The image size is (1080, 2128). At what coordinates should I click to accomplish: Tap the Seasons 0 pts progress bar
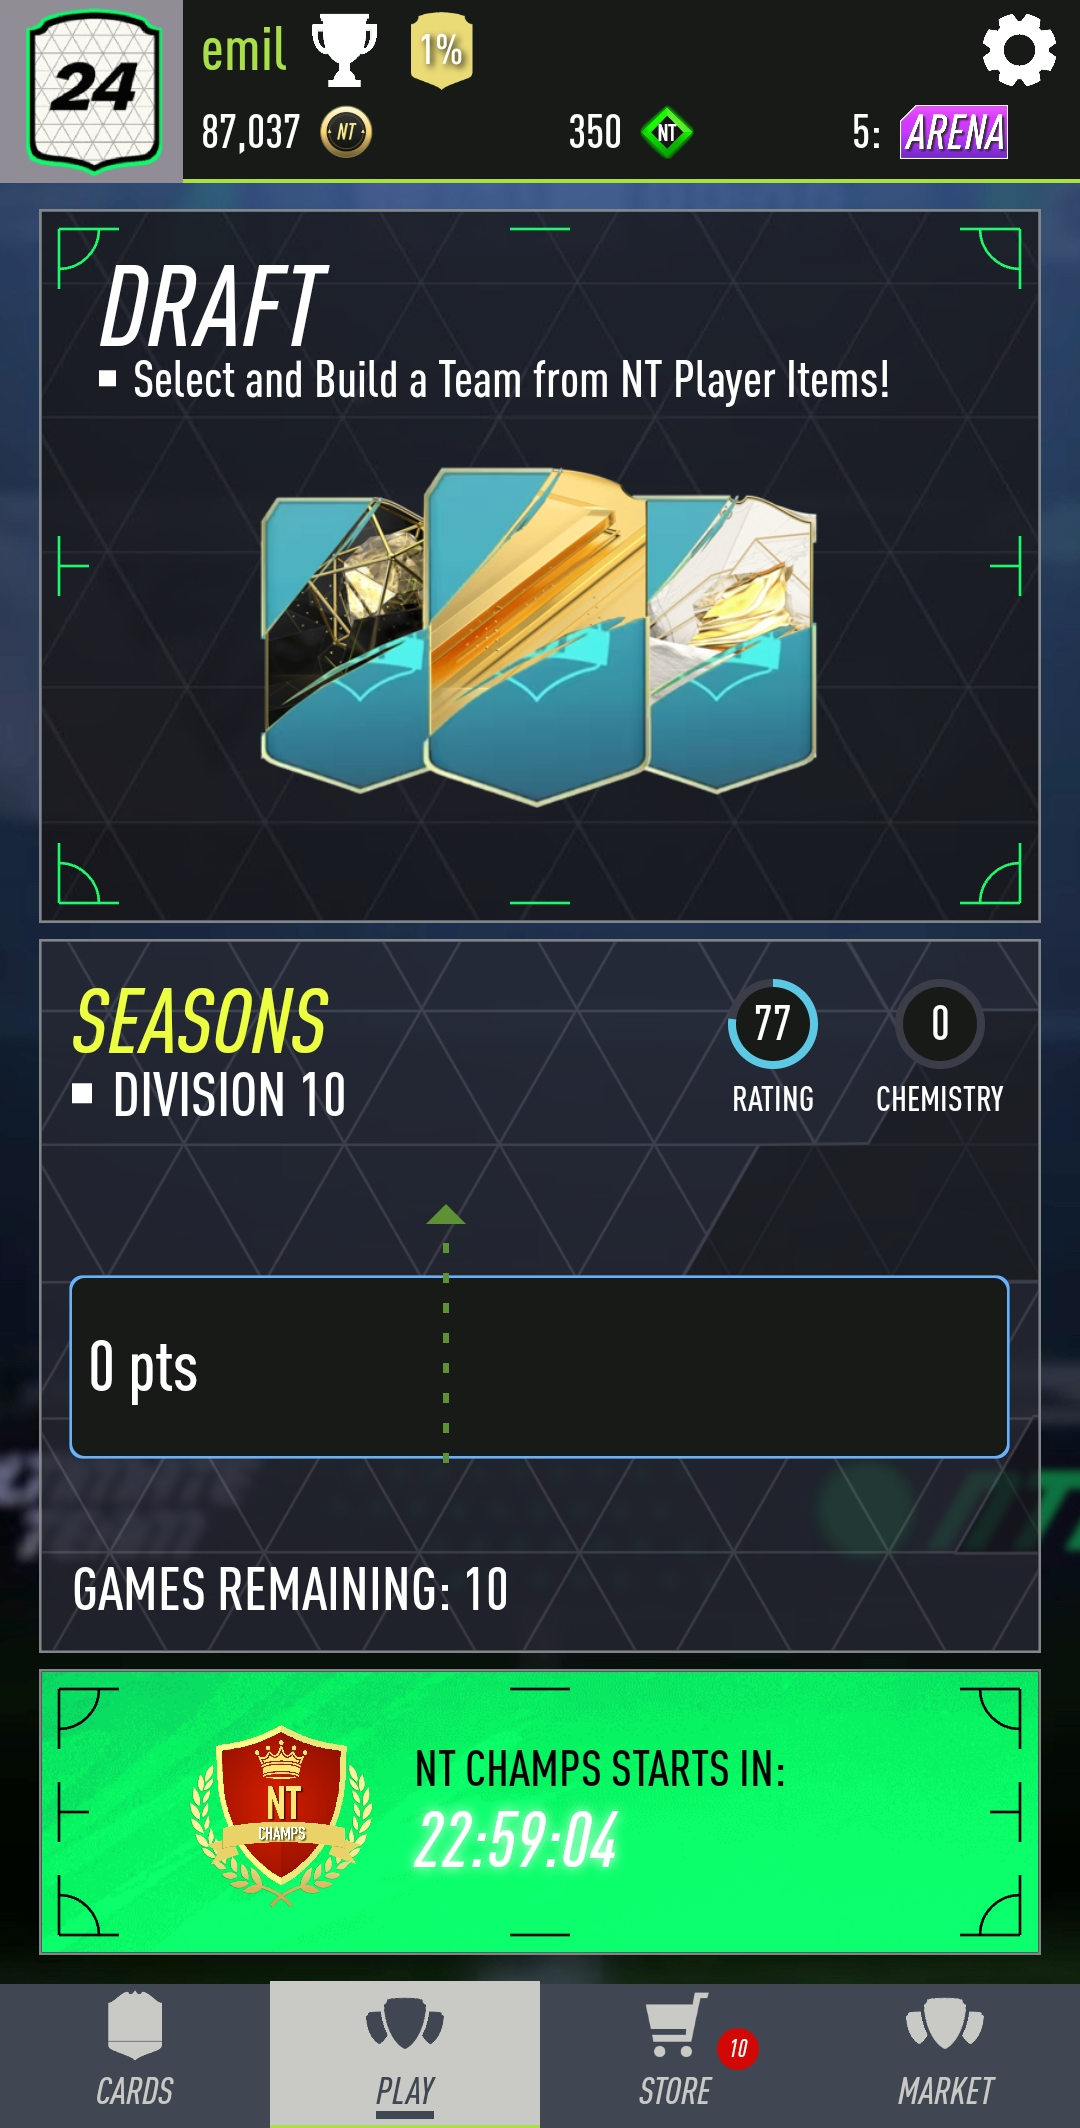coord(539,1367)
